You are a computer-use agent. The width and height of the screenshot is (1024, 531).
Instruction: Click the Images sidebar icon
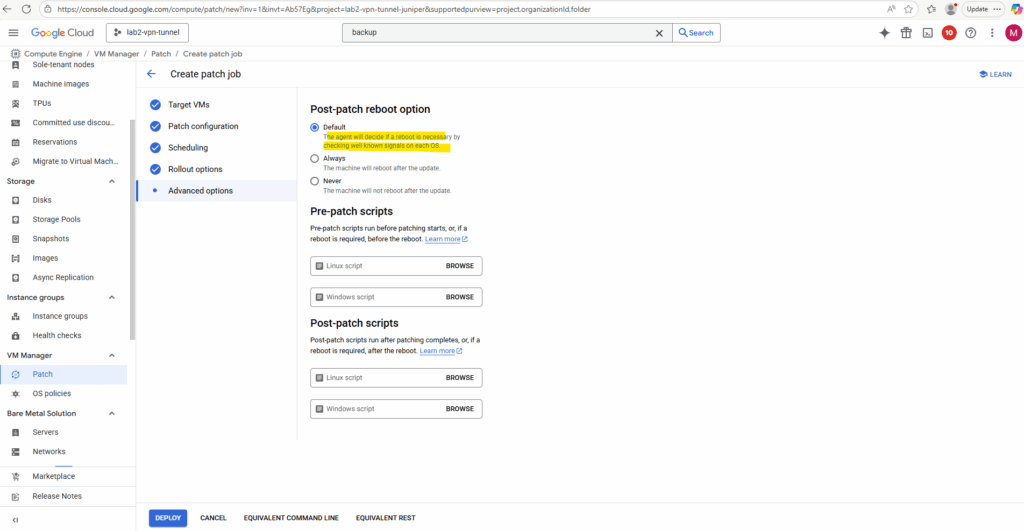[16, 258]
